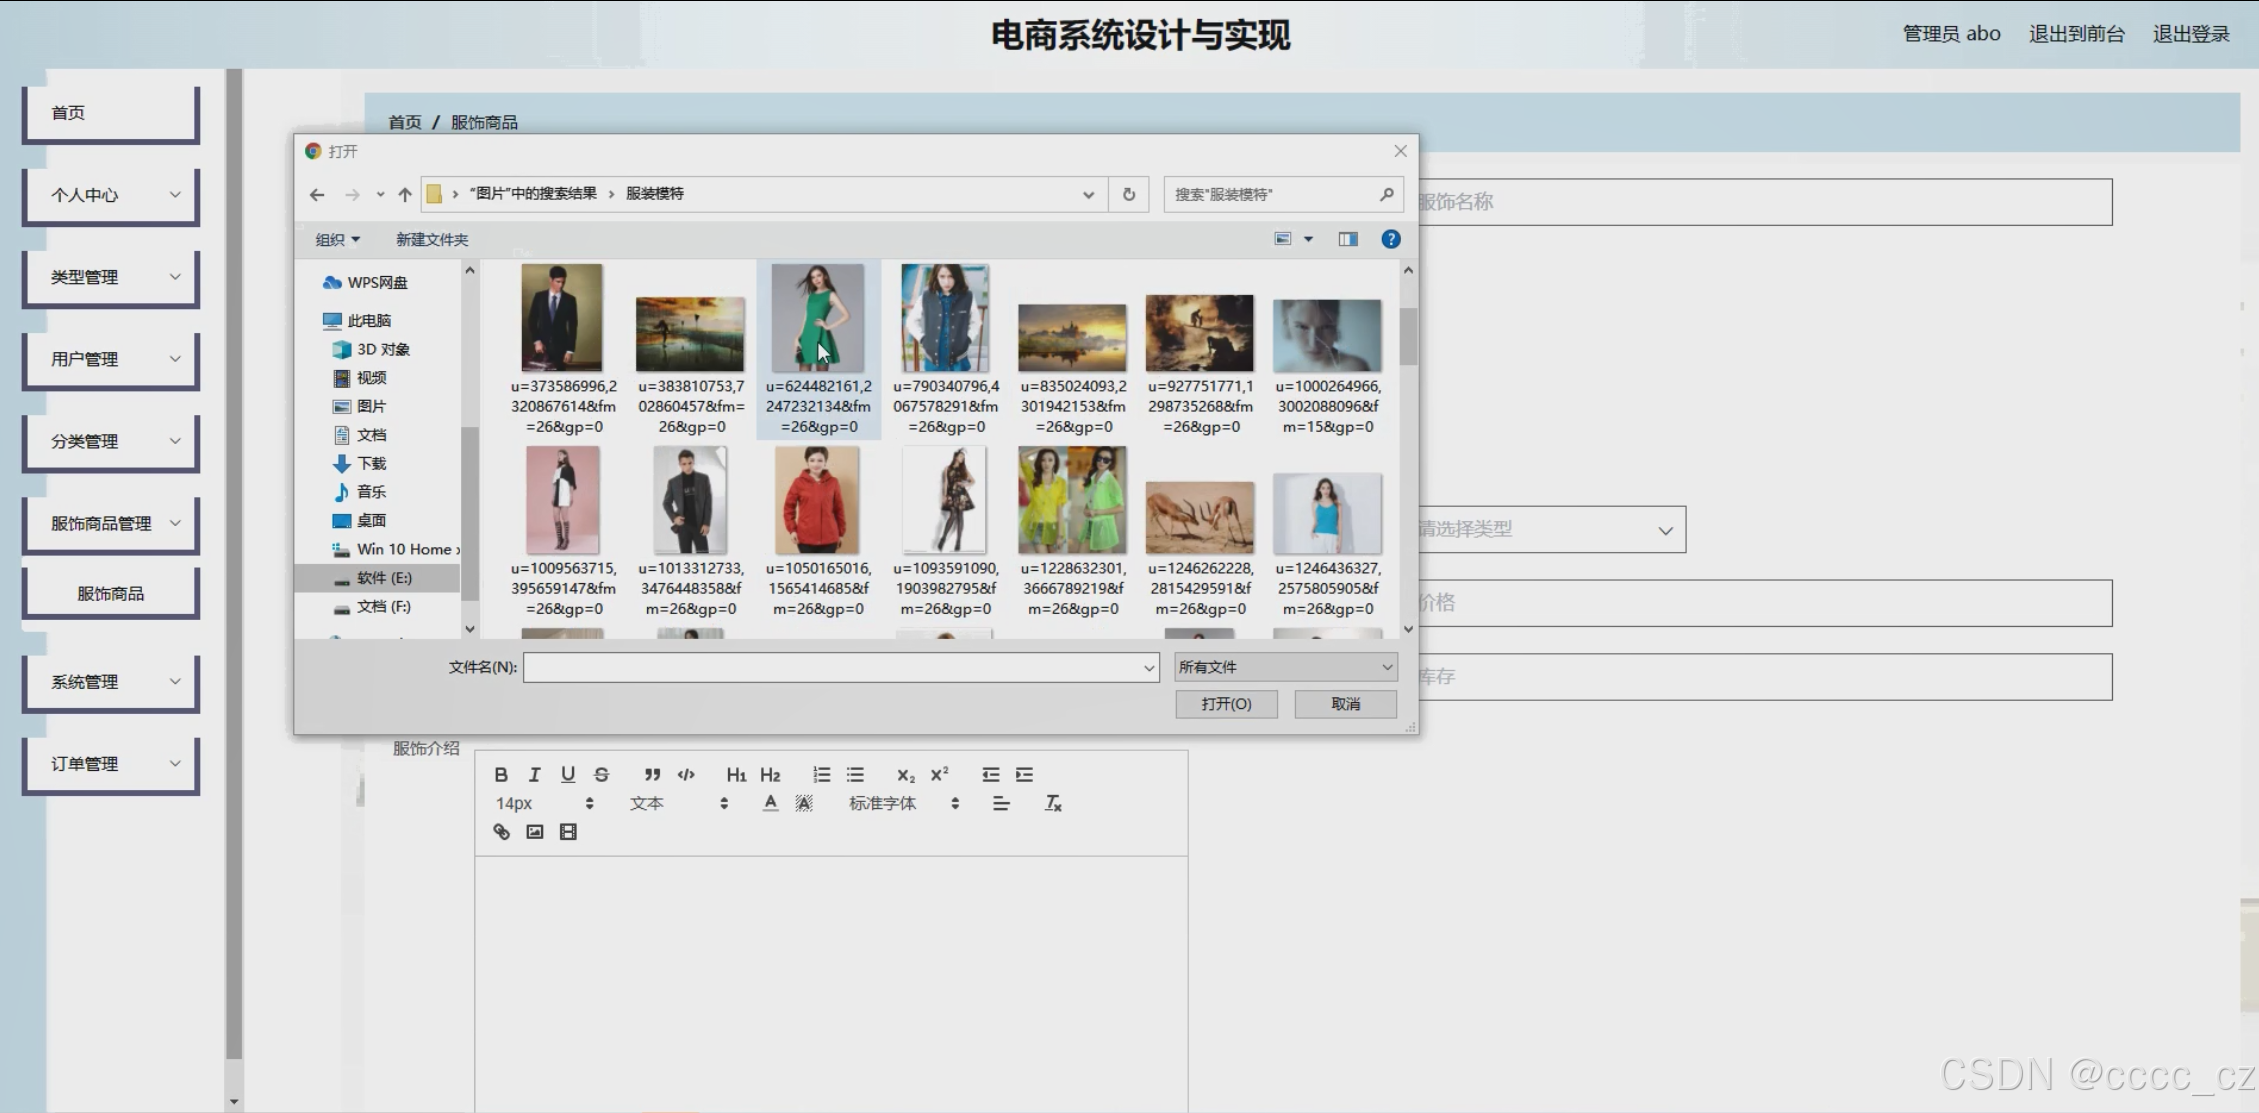This screenshot has height=1113, width=2259.
Task: Open the 所有文件 file type dropdown
Action: (1285, 667)
